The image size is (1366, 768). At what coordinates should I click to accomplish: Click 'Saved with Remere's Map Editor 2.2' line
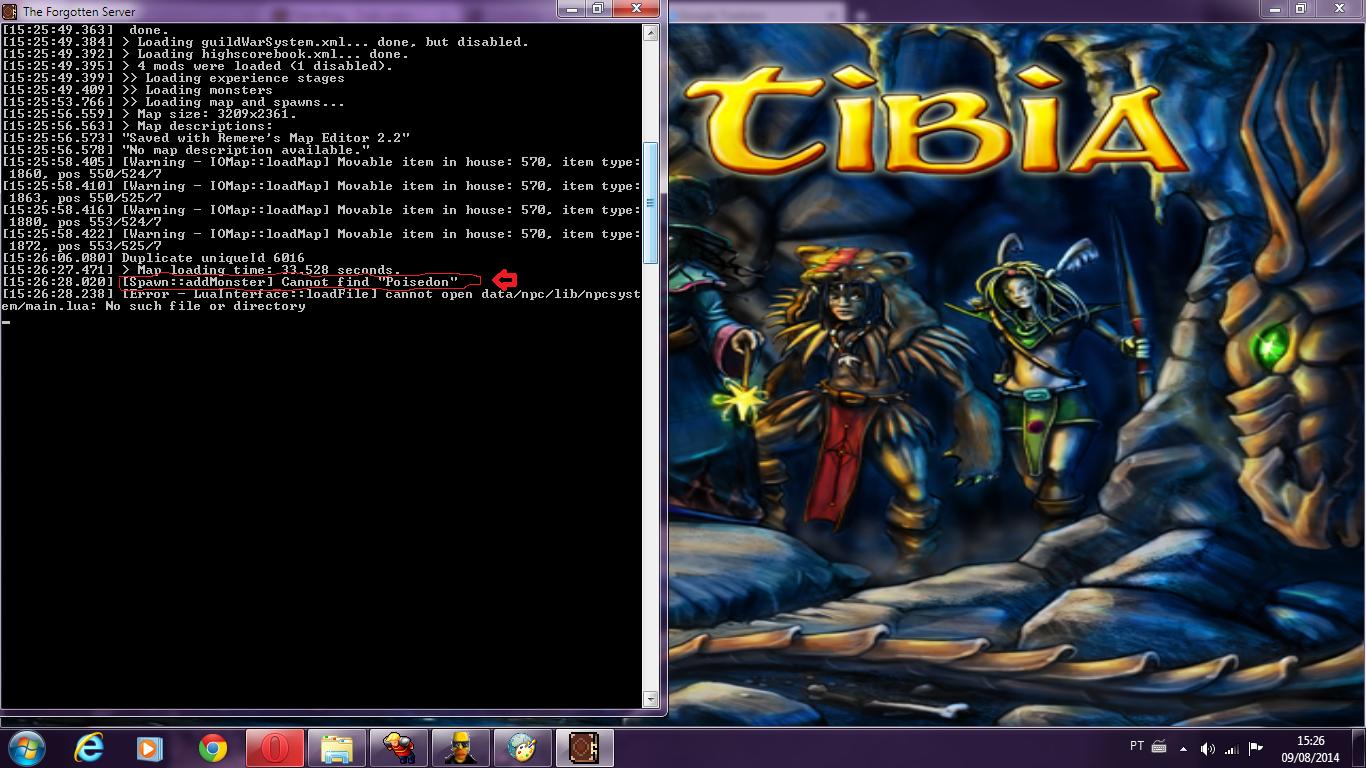pos(205,138)
